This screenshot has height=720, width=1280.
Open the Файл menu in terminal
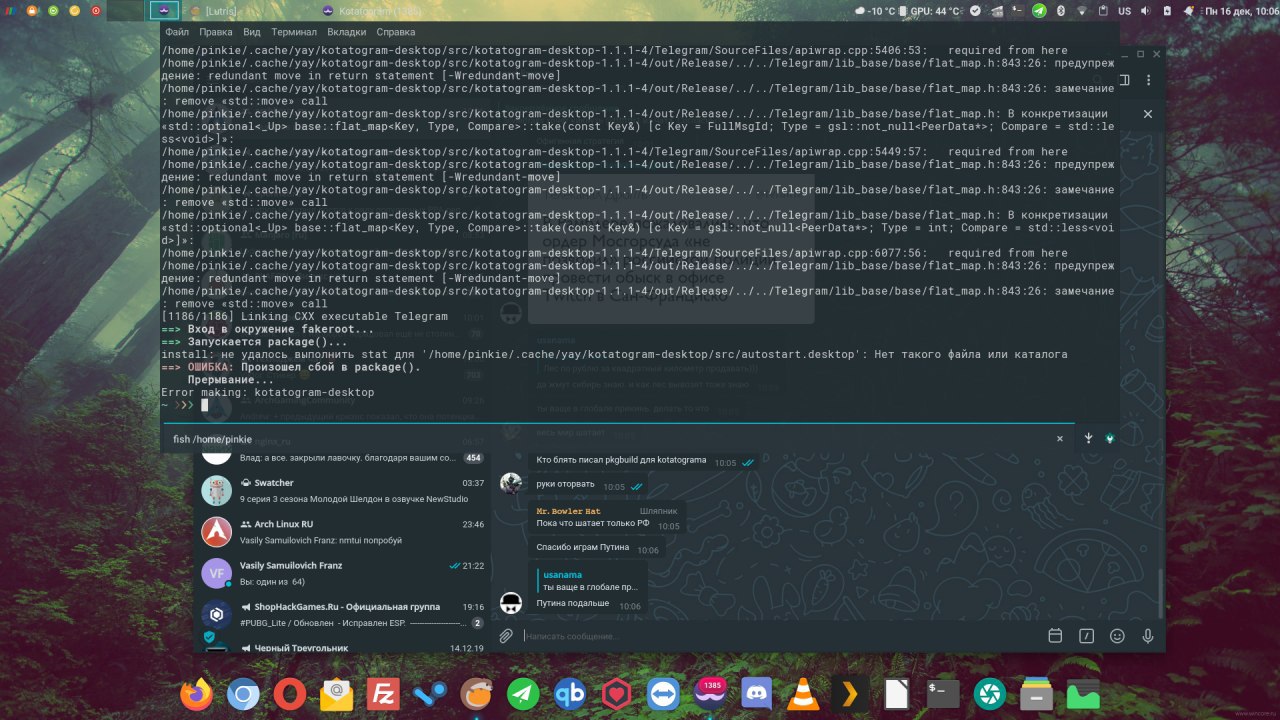[177, 32]
